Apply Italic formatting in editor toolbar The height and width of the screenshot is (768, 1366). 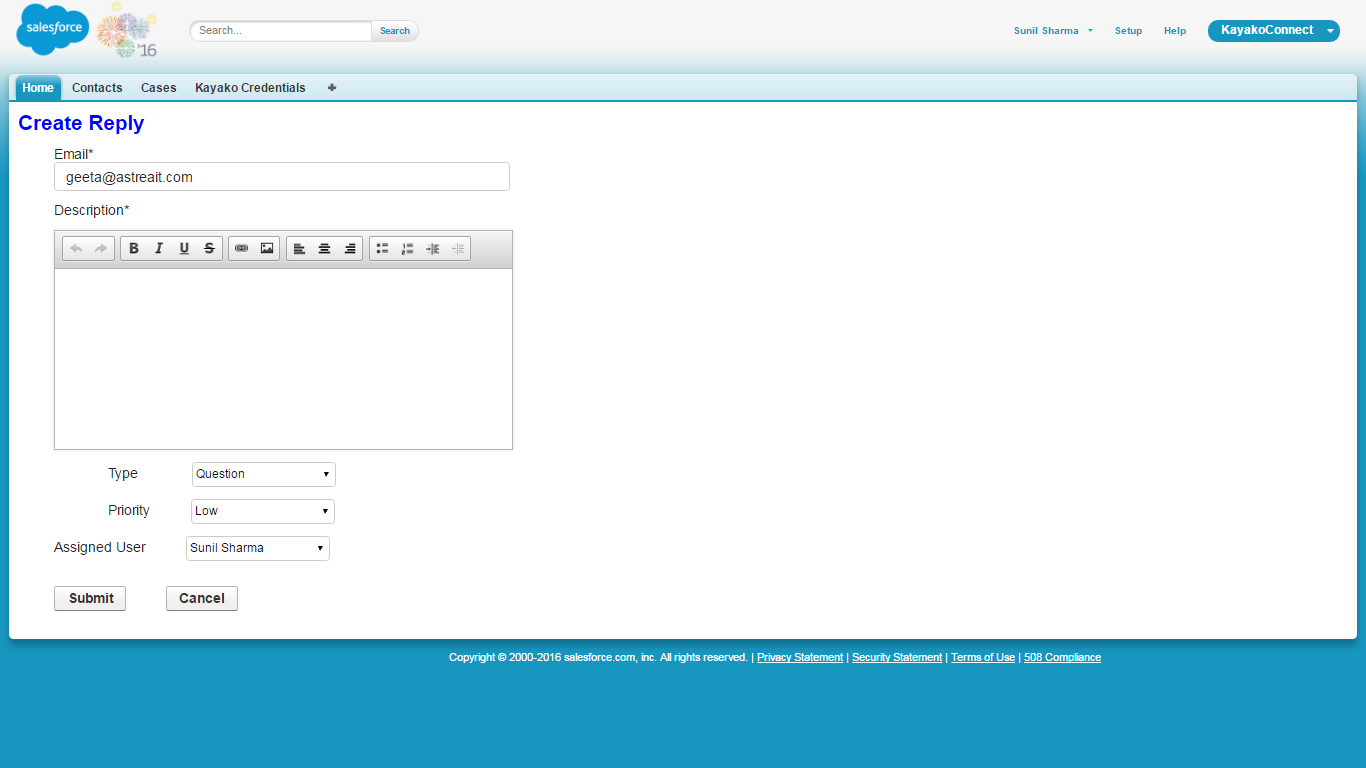tap(159, 249)
